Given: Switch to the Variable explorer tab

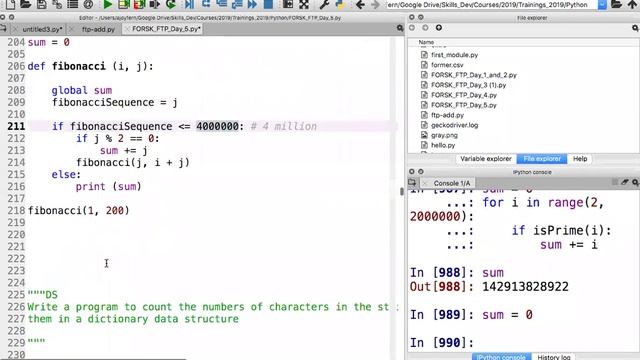Looking at the screenshot, I should 486,159.
